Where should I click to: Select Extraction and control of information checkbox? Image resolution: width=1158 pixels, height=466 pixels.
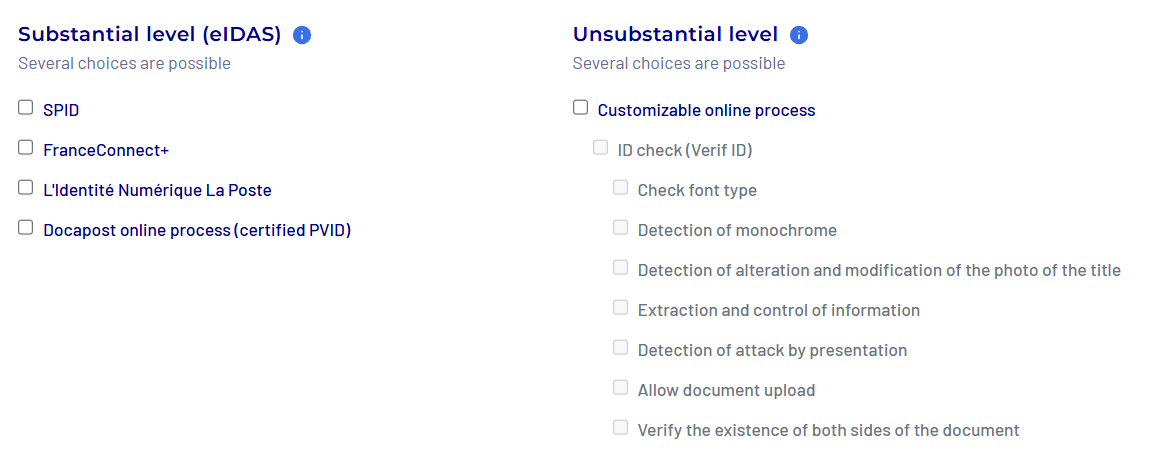(620, 308)
